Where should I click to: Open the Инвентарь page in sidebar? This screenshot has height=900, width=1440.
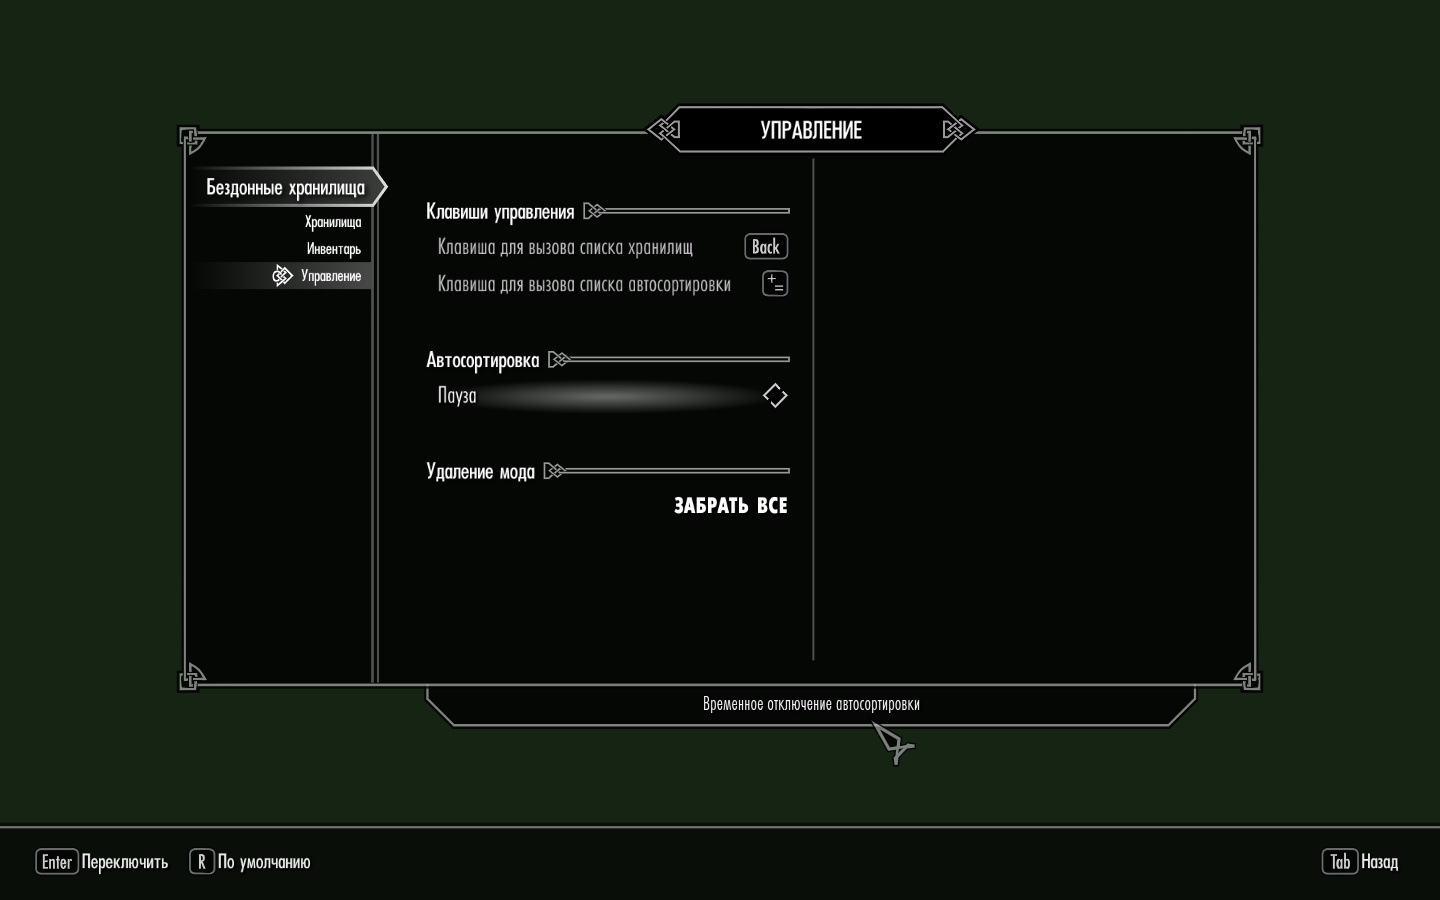[333, 249]
